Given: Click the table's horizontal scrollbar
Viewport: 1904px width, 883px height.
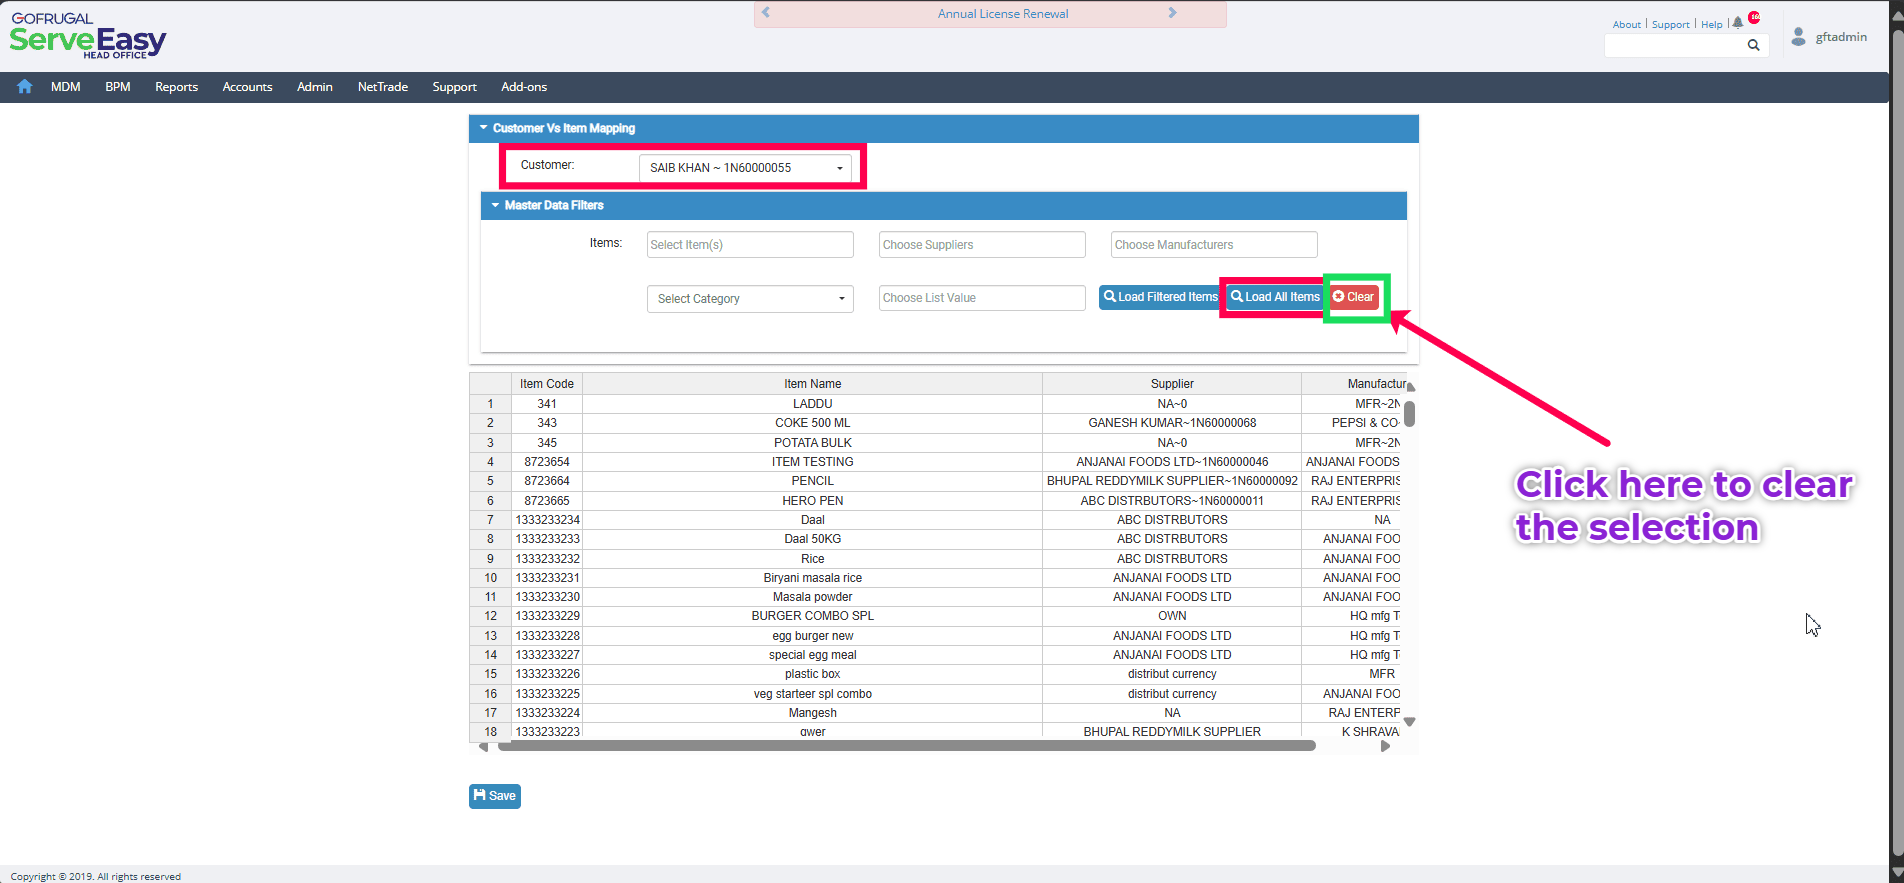Looking at the screenshot, I should click(907, 745).
